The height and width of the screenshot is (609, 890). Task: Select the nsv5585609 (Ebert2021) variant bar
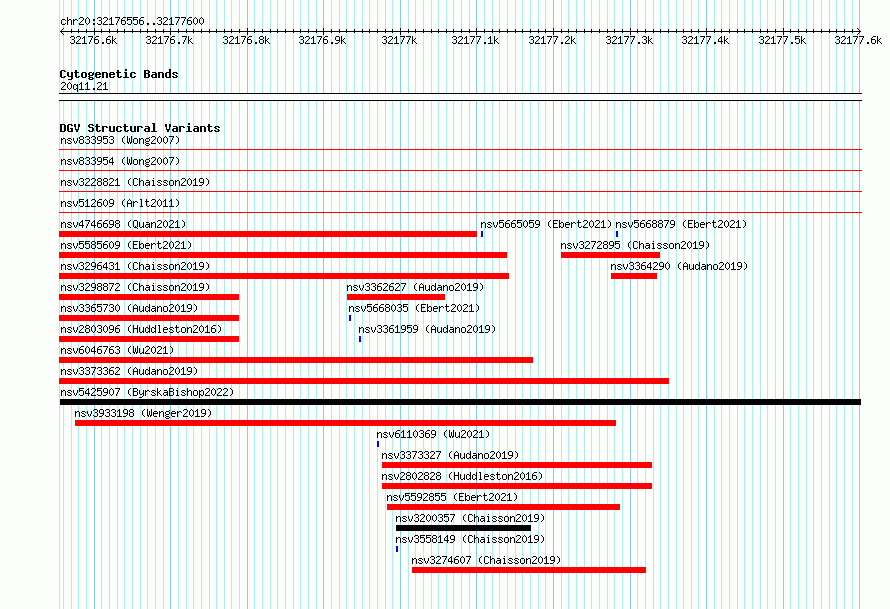[x=283, y=255]
